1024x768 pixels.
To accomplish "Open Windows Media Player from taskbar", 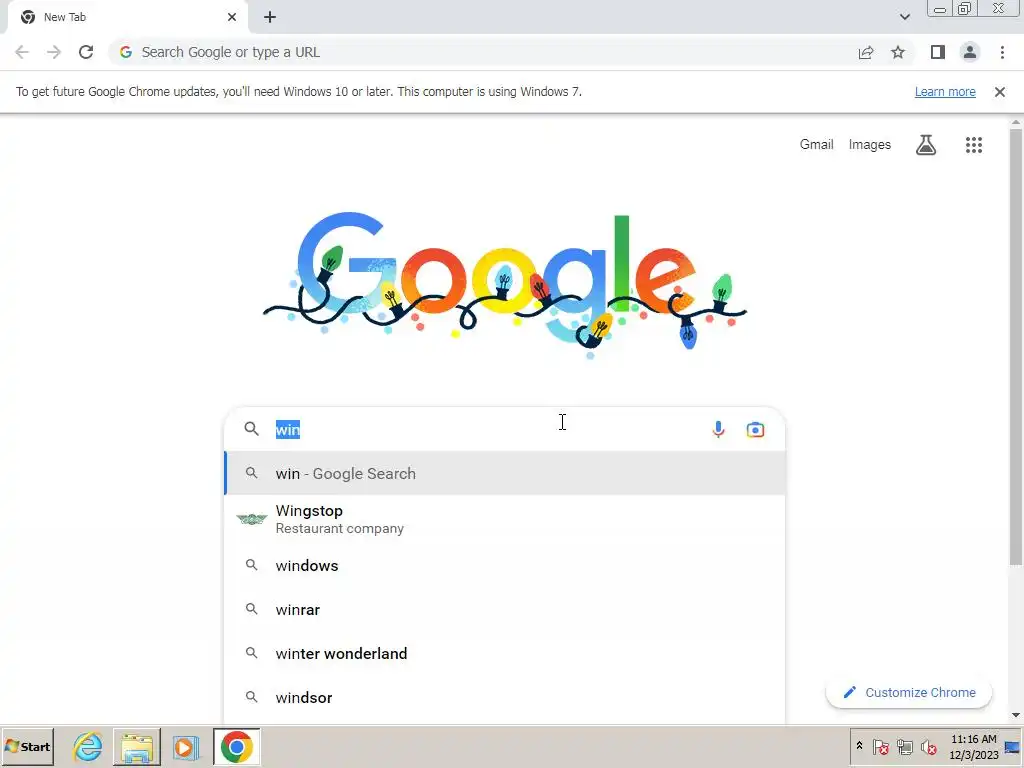I will tap(185, 746).
